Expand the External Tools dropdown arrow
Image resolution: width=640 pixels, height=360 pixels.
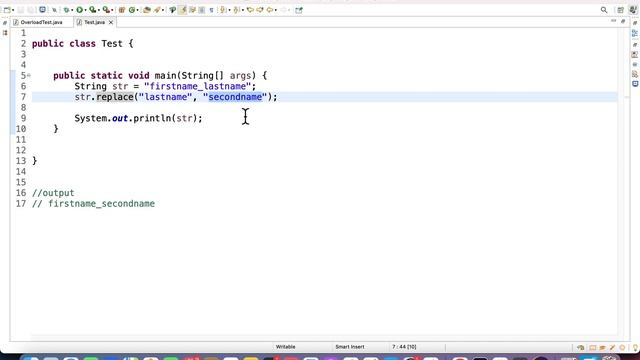pyautogui.click(x=112, y=10)
